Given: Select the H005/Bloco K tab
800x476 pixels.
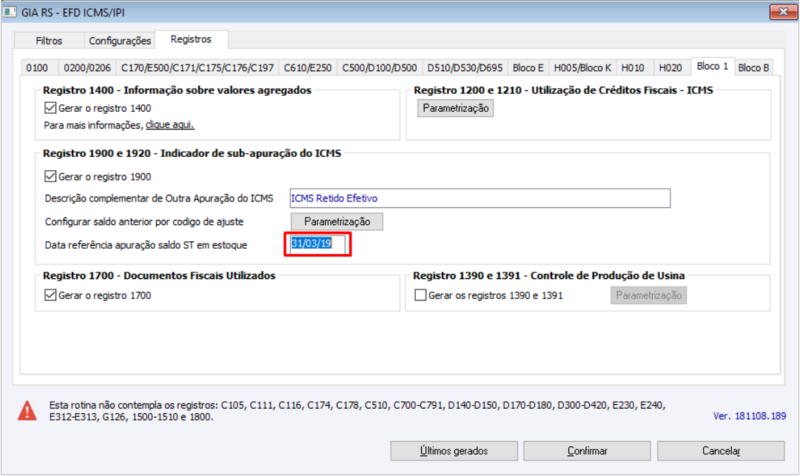Looking at the screenshot, I should (x=583, y=68).
